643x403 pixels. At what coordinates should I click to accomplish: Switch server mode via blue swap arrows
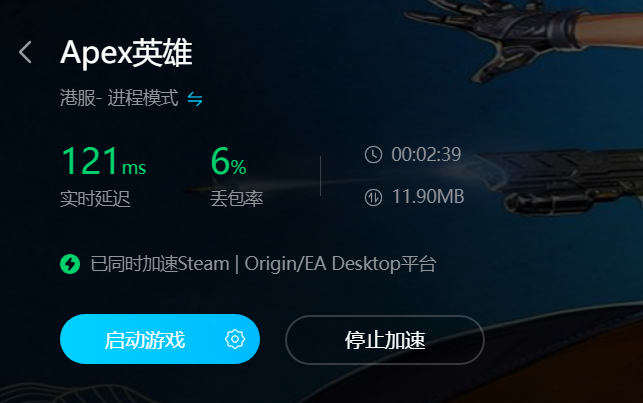click(x=195, y=99)
